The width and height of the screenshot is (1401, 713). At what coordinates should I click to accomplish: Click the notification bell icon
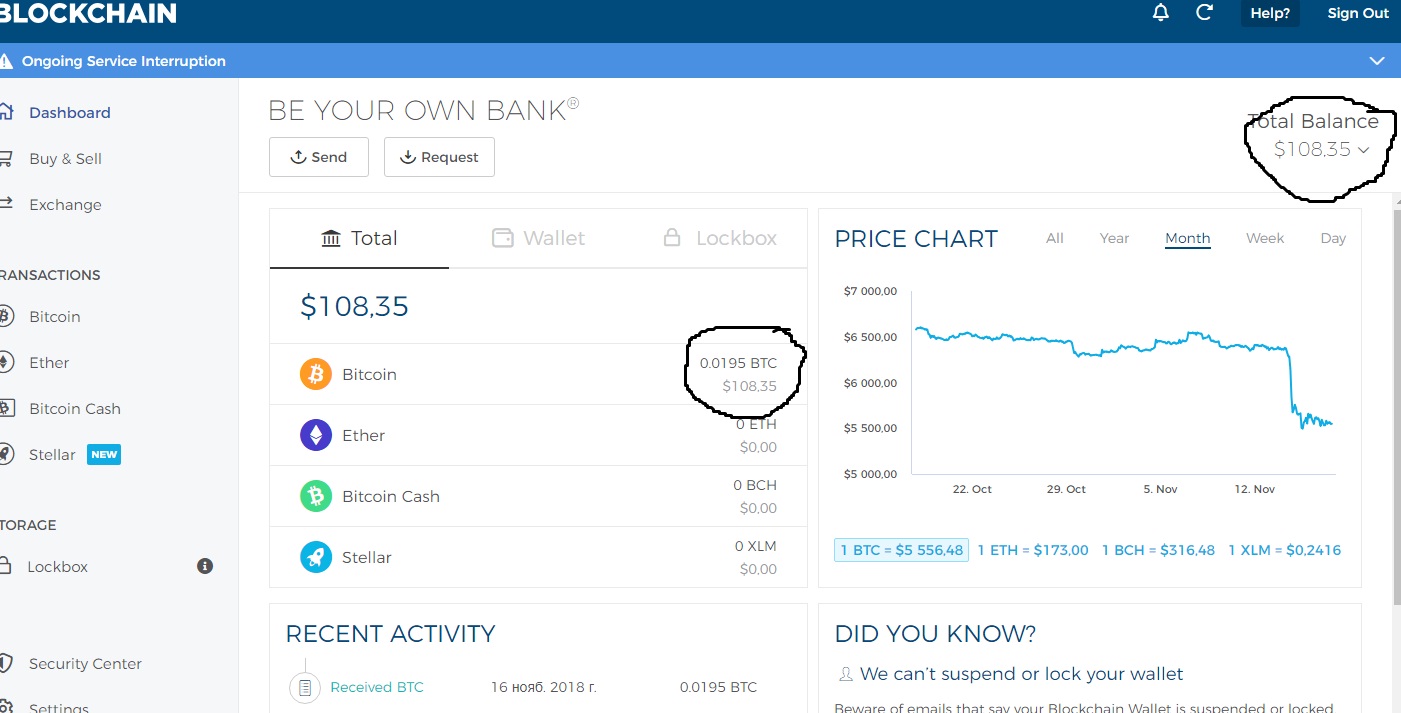(1161, 13)
